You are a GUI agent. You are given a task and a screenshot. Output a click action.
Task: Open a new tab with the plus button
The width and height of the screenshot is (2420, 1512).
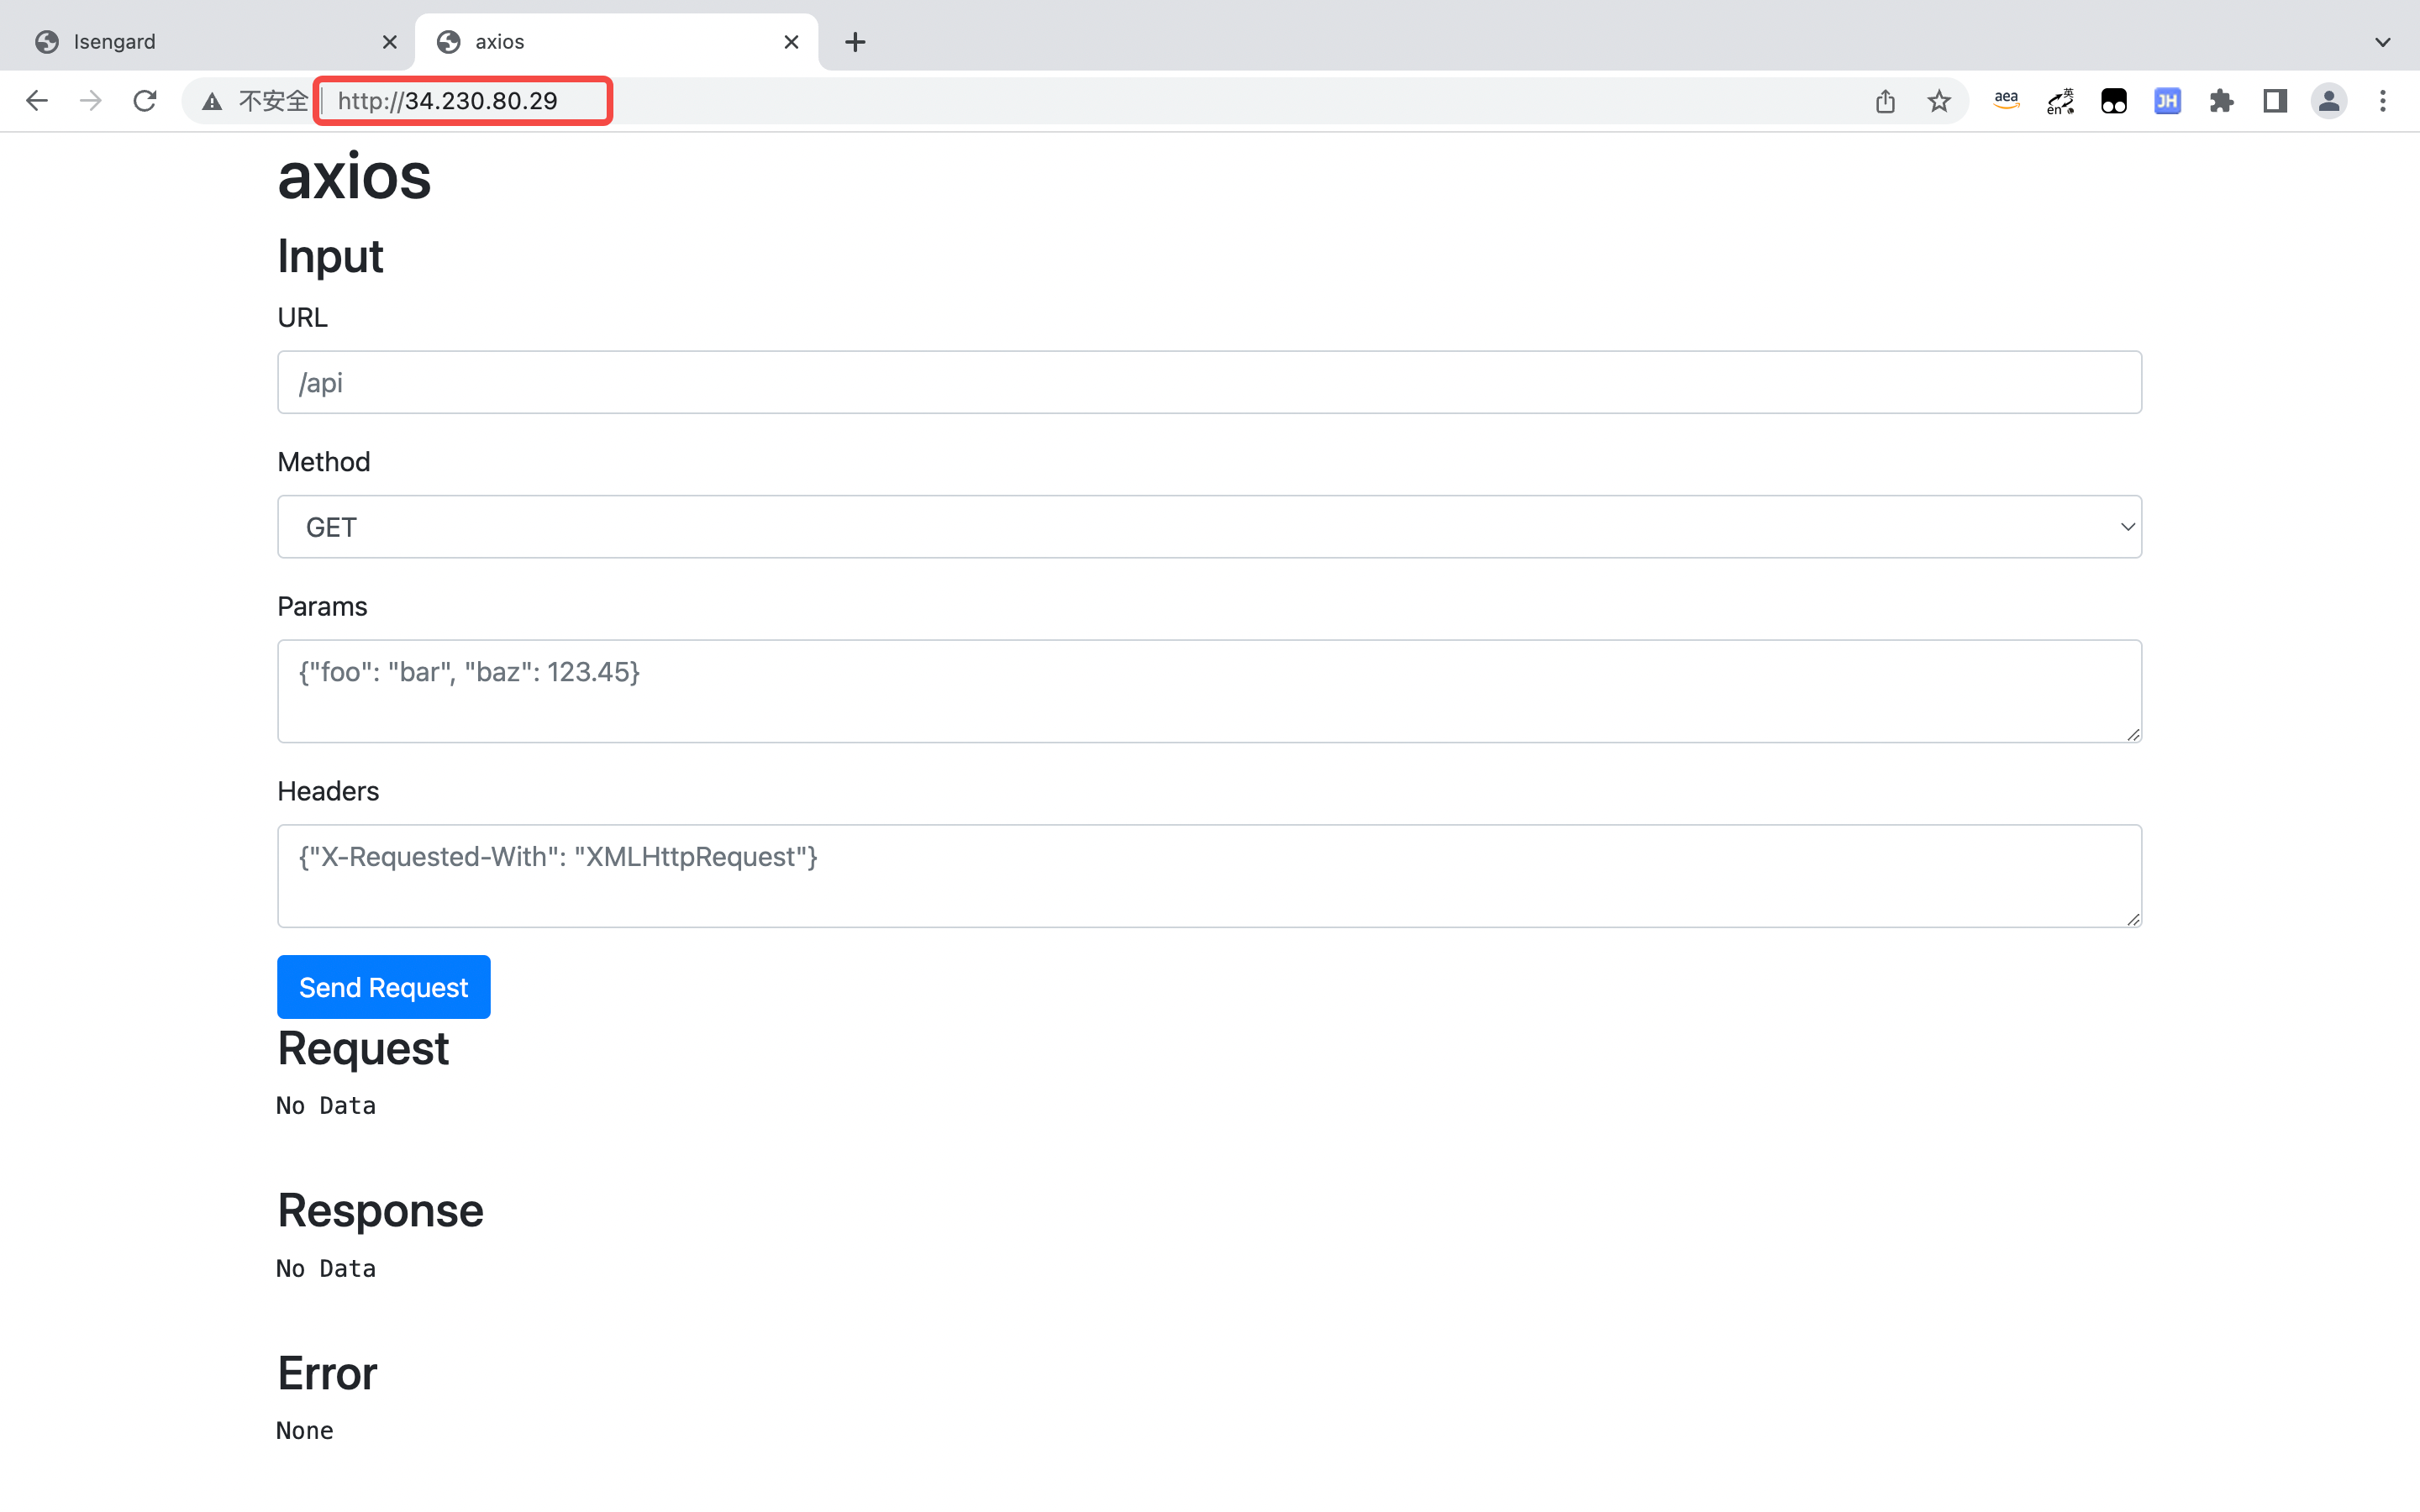855,42
